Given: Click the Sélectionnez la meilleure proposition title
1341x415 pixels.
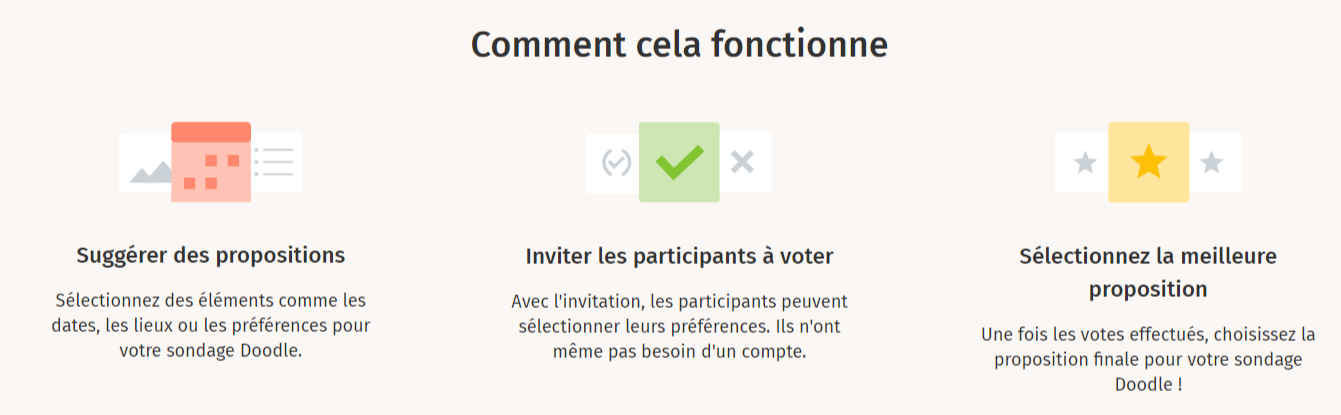Looking at the screenshot, I should 1148,272.
